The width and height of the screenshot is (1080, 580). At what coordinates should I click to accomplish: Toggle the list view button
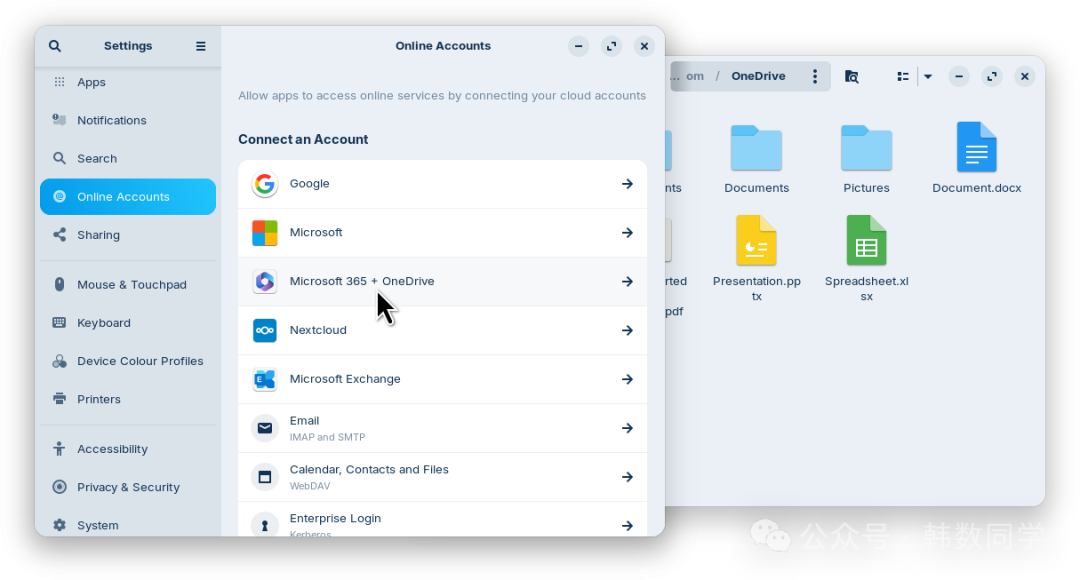click(x=901, y=76)
